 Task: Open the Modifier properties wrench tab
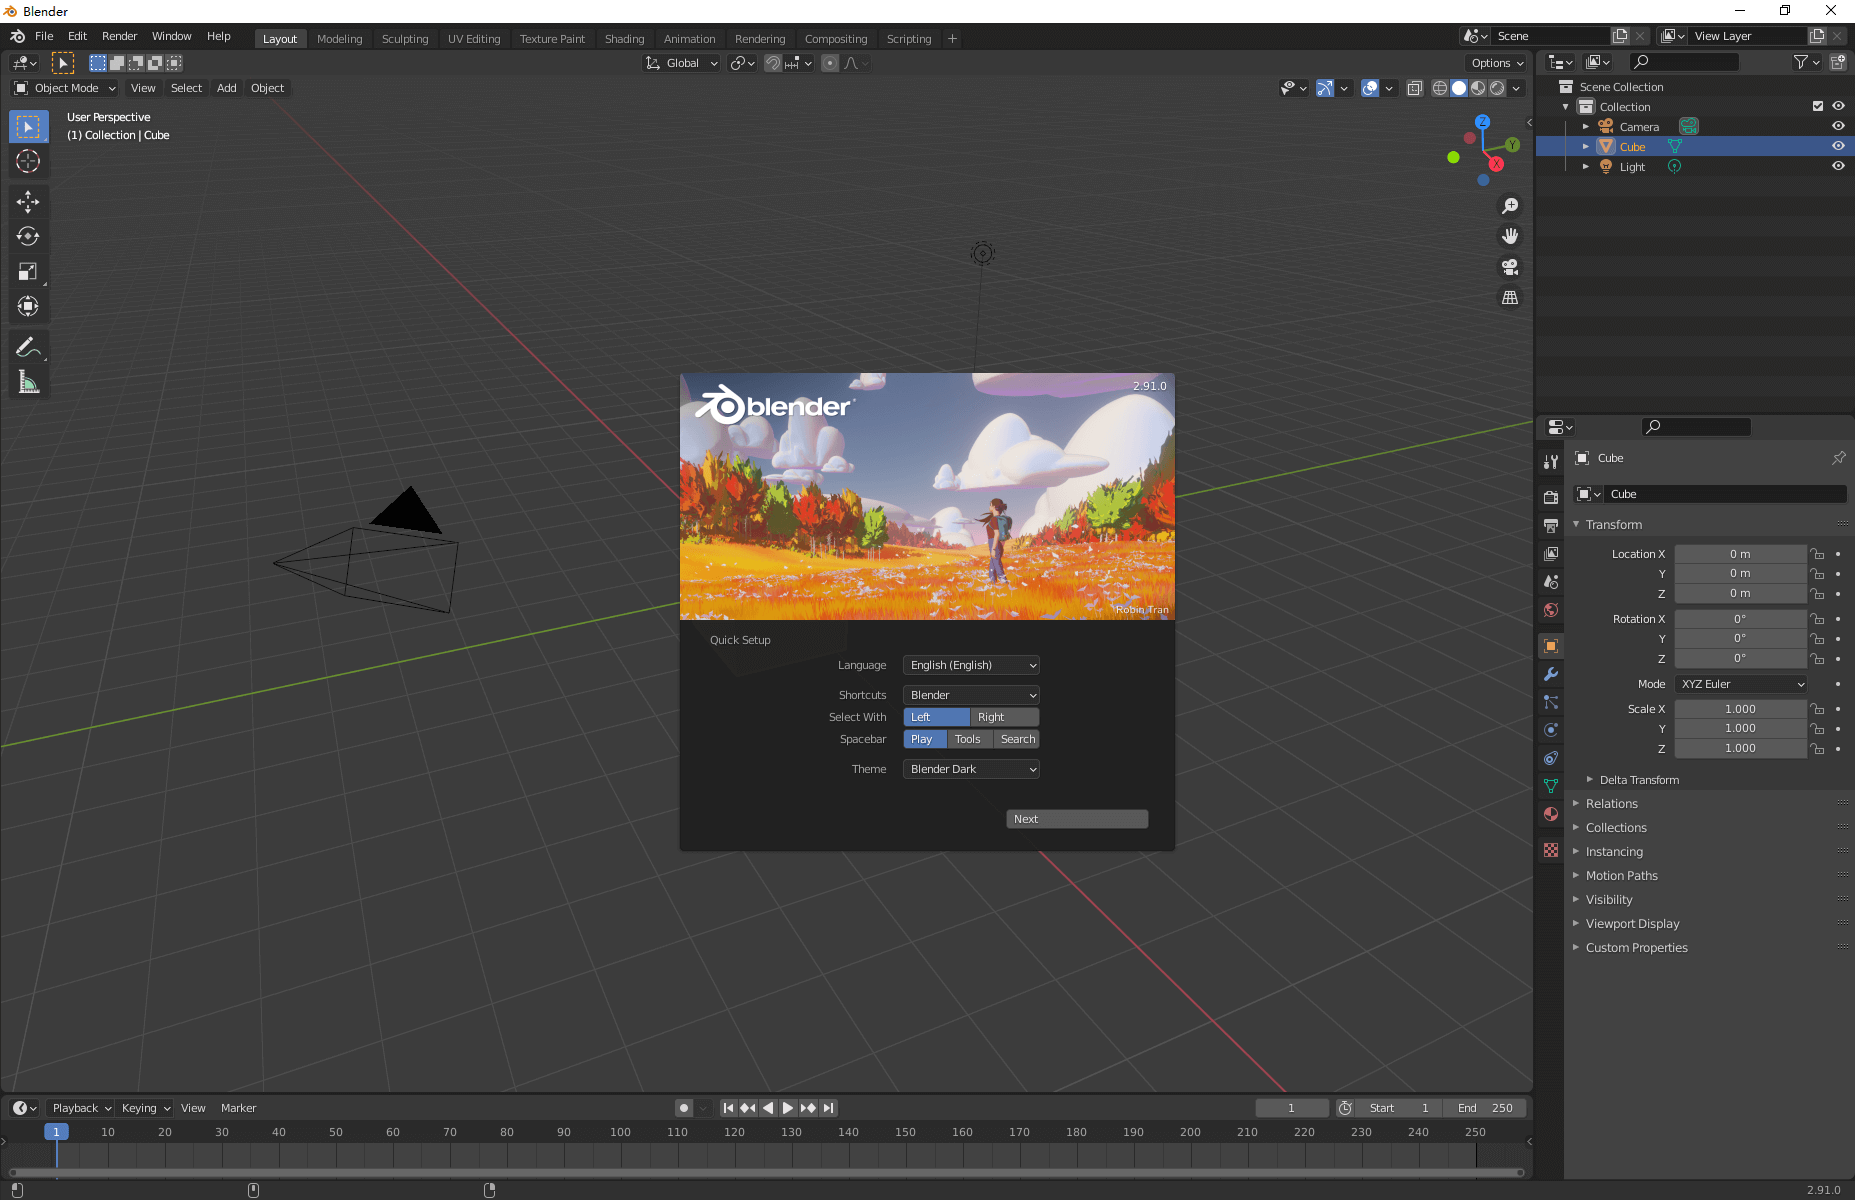pyautogui.click(x=1551, y=674)
